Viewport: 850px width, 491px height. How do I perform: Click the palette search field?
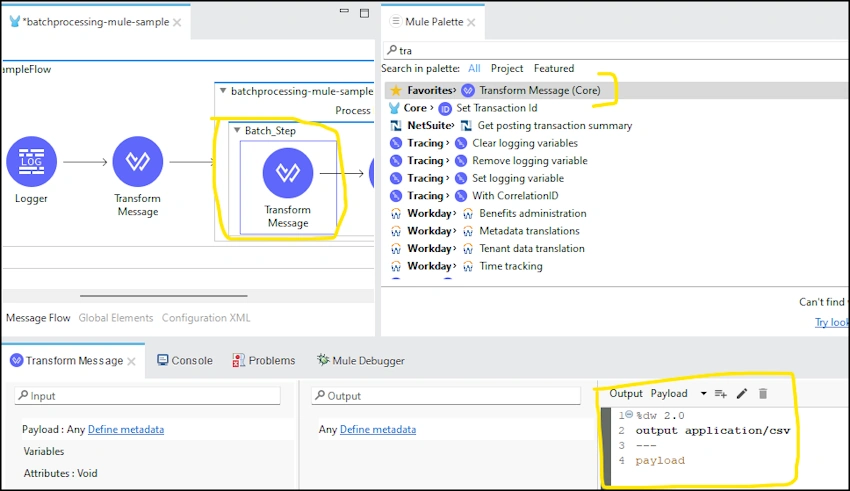click(x=616, y=50)
